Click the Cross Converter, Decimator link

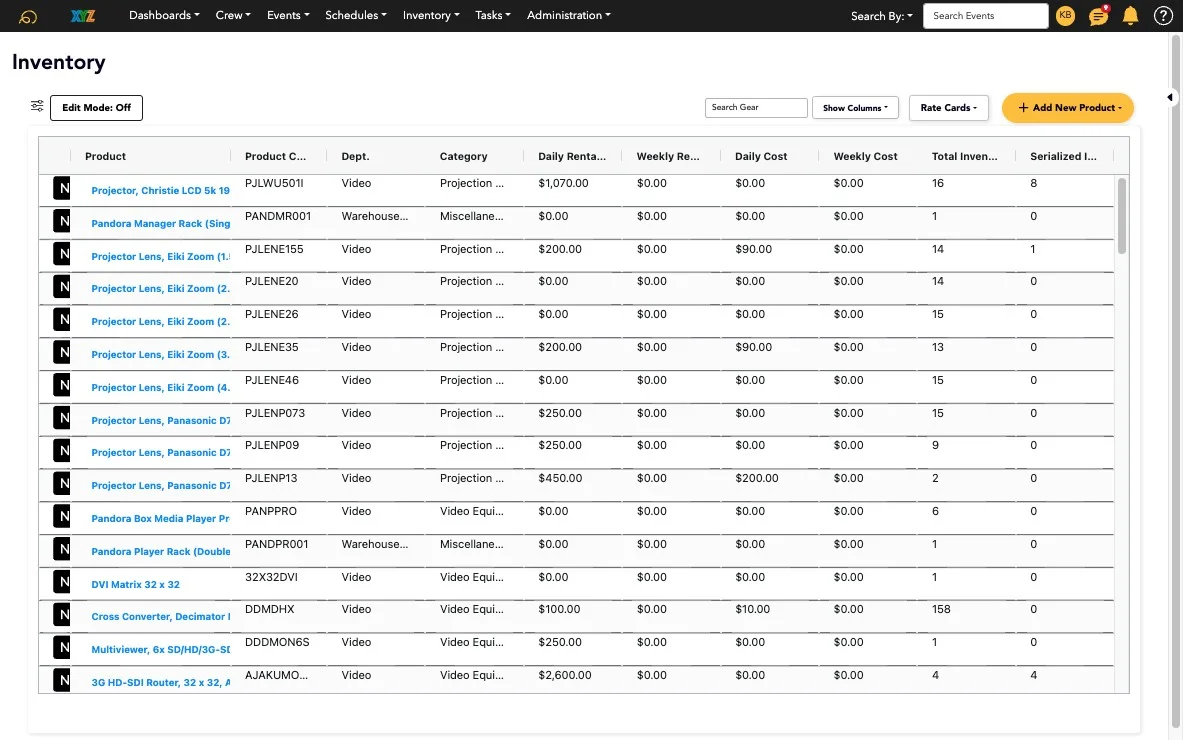[x=159, y=616]
